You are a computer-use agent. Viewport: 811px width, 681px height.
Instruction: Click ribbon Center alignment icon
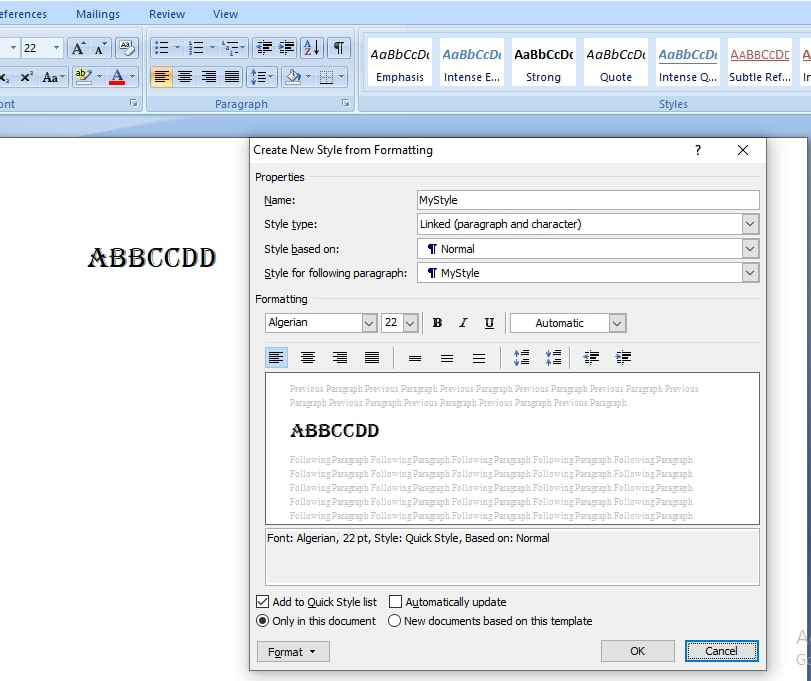pos(185,77)
